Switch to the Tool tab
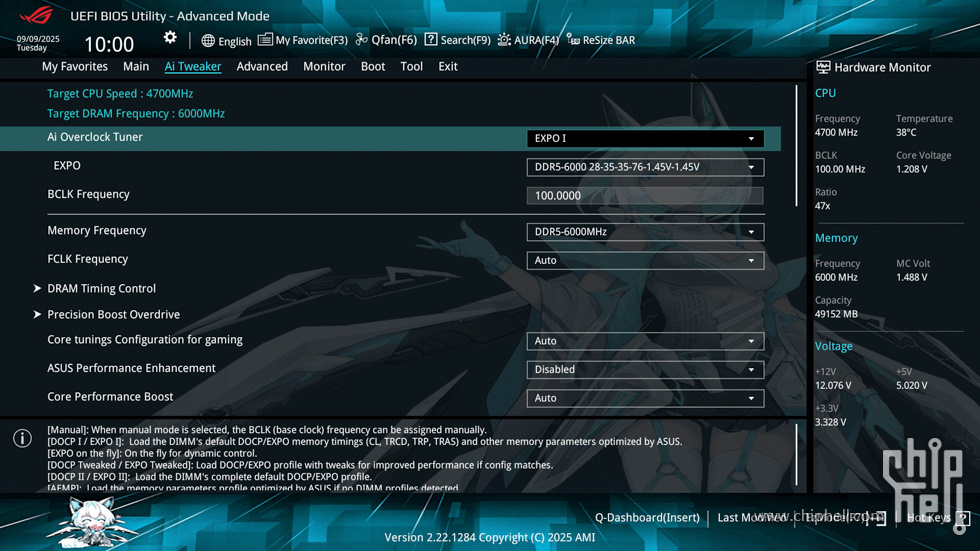Viewport: 980px width, 551px height. pos(411,66)
